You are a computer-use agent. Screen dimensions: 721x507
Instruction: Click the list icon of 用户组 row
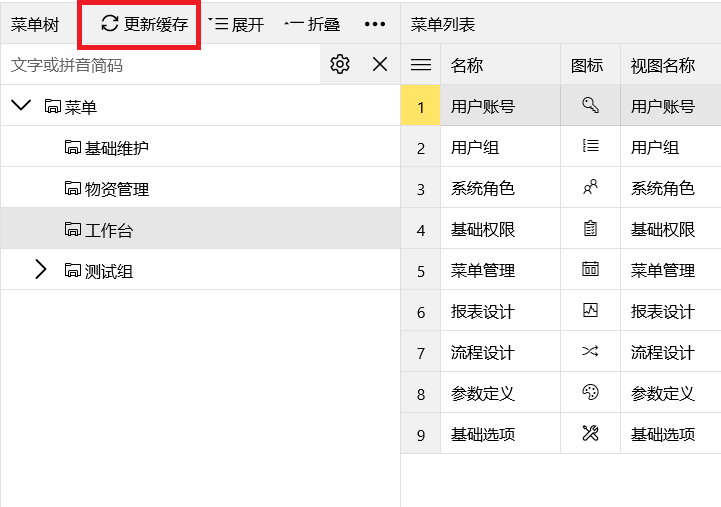(x=590, y=146)
